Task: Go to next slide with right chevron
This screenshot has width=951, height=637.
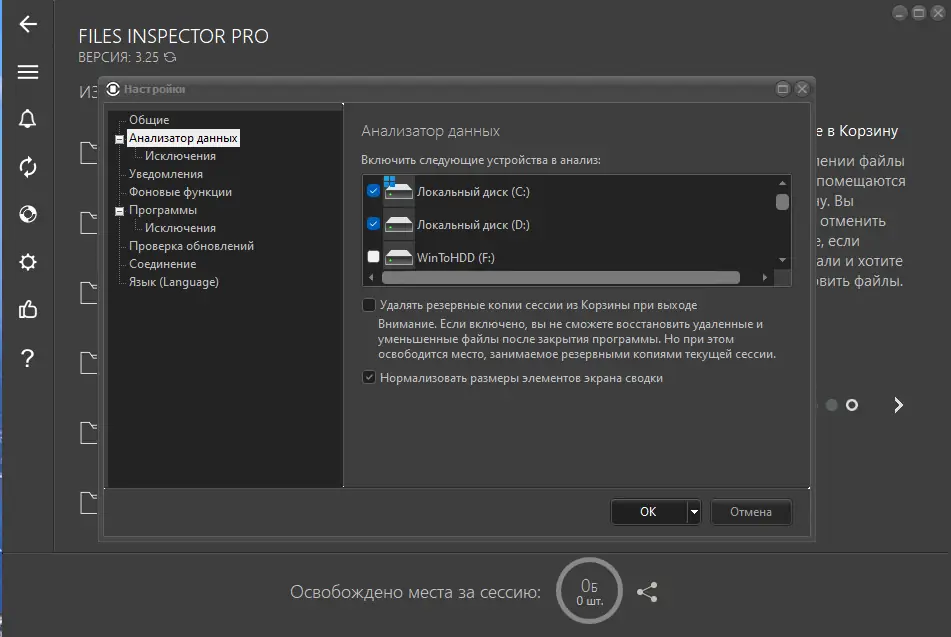Action: click(x=898, y=405)
